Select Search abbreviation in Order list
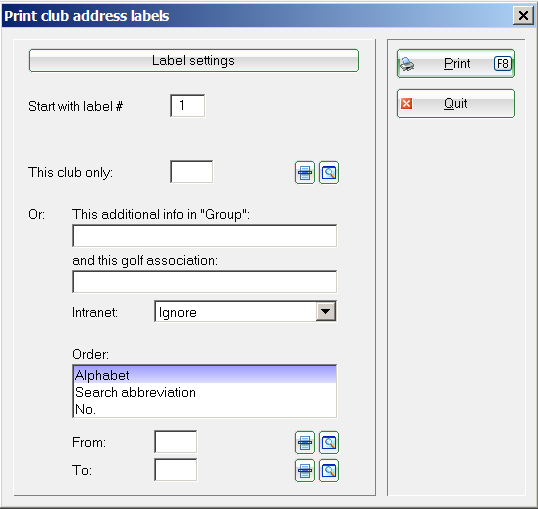 (x=204, y=392)
